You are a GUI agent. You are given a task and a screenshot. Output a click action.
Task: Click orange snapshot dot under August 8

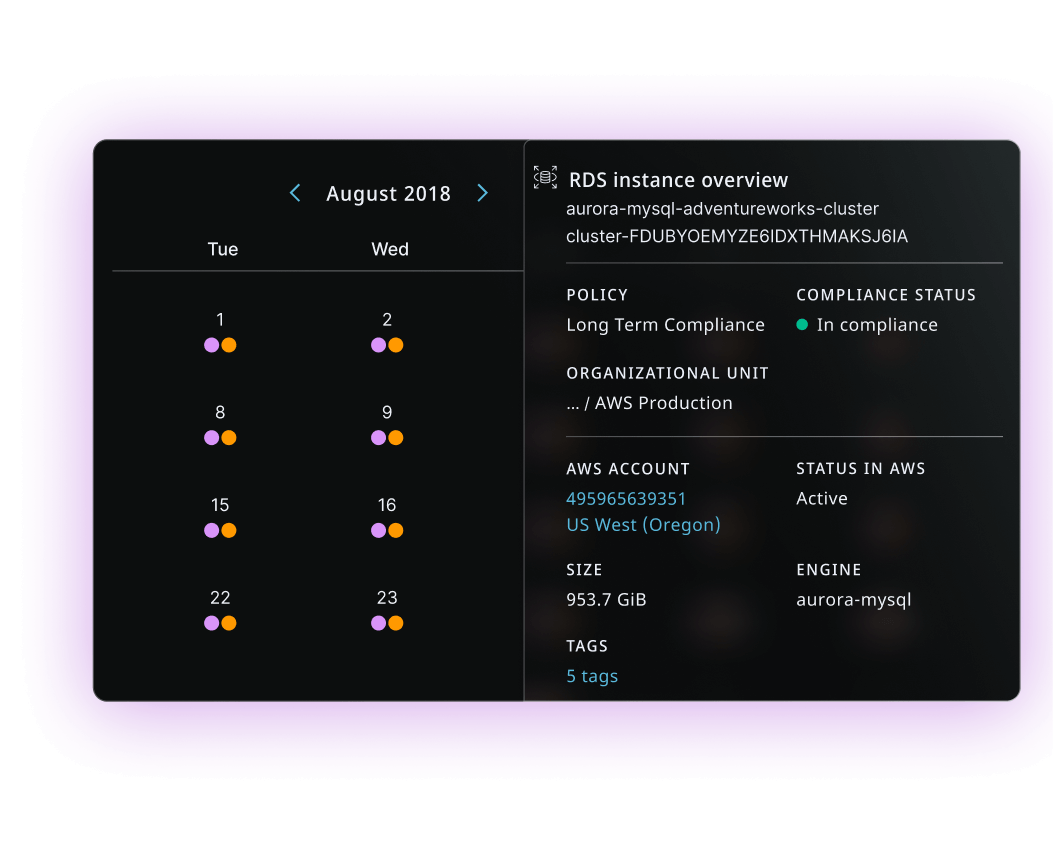pyautogui.click(x=229, y=438)
